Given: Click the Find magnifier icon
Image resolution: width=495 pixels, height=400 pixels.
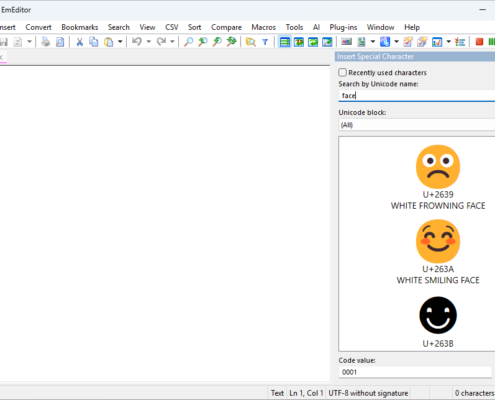Looking at the screenshot, I should (188, 42).
